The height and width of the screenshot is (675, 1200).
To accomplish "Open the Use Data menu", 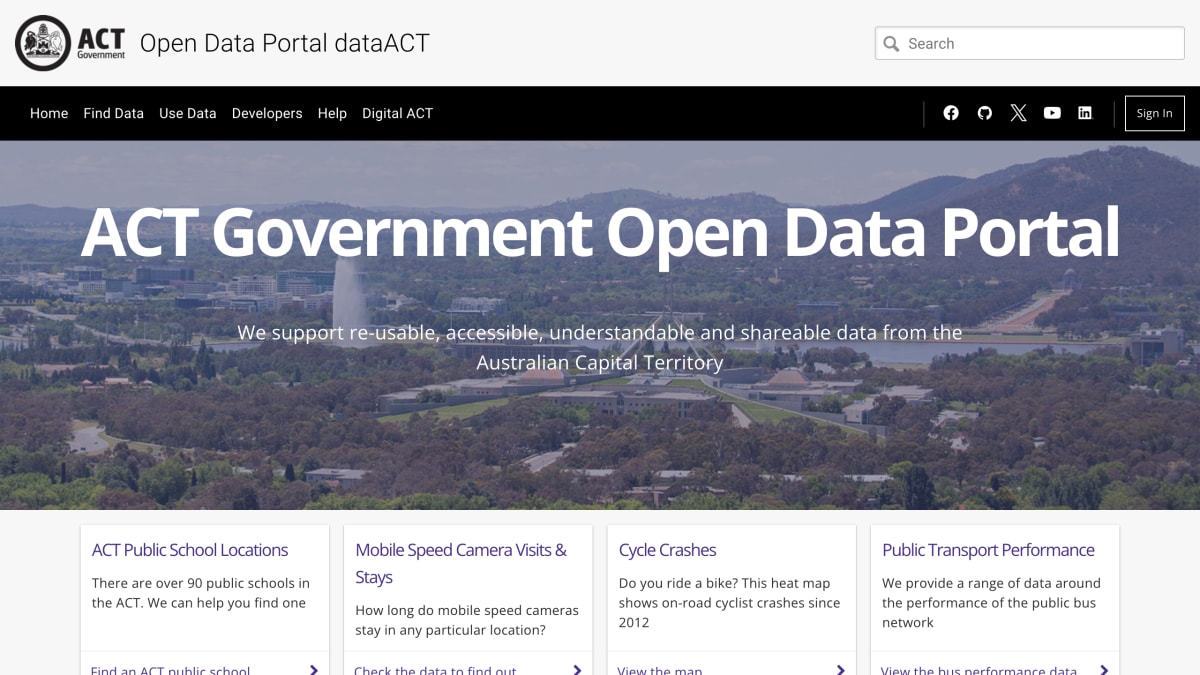I will (187, 113).
